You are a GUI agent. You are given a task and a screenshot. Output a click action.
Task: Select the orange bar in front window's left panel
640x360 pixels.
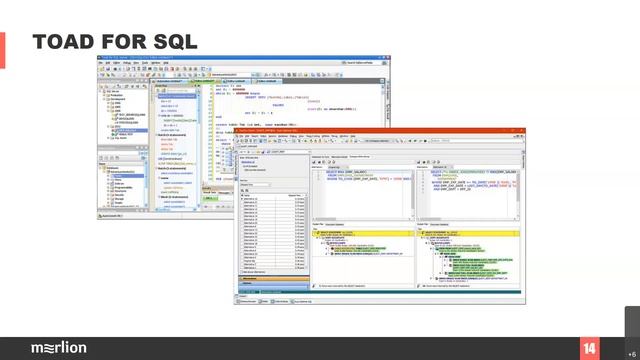click(274, 278)
